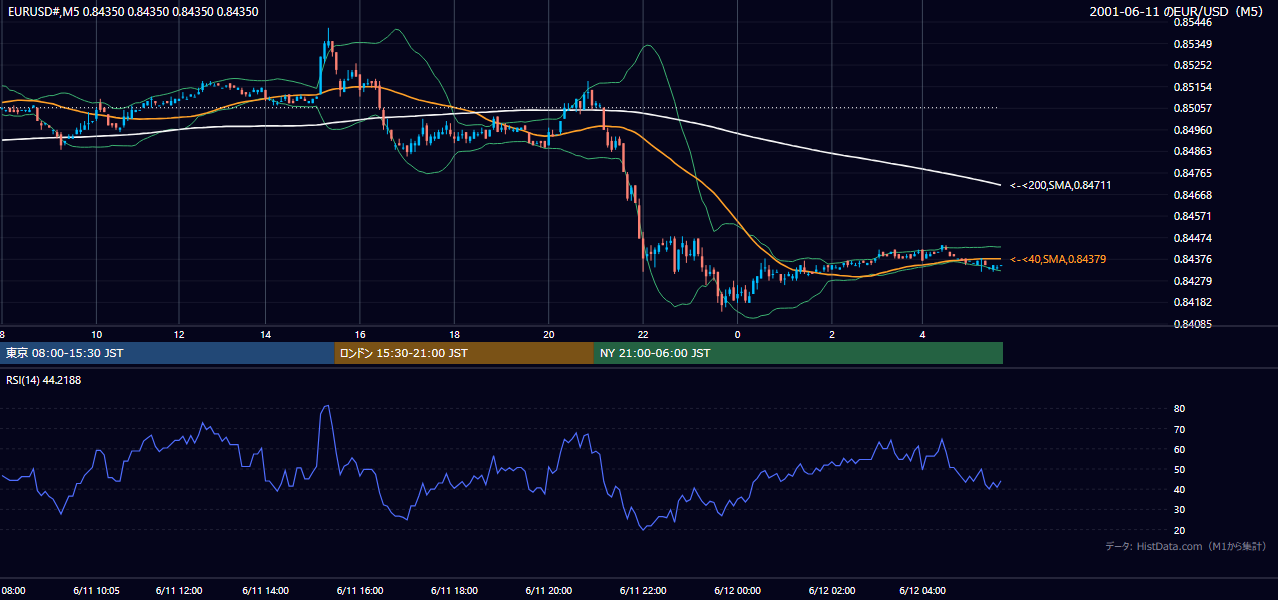Click the 6/12 04:00 time label
Viewport: 1278px width, 600px height.
click(923, 590)
